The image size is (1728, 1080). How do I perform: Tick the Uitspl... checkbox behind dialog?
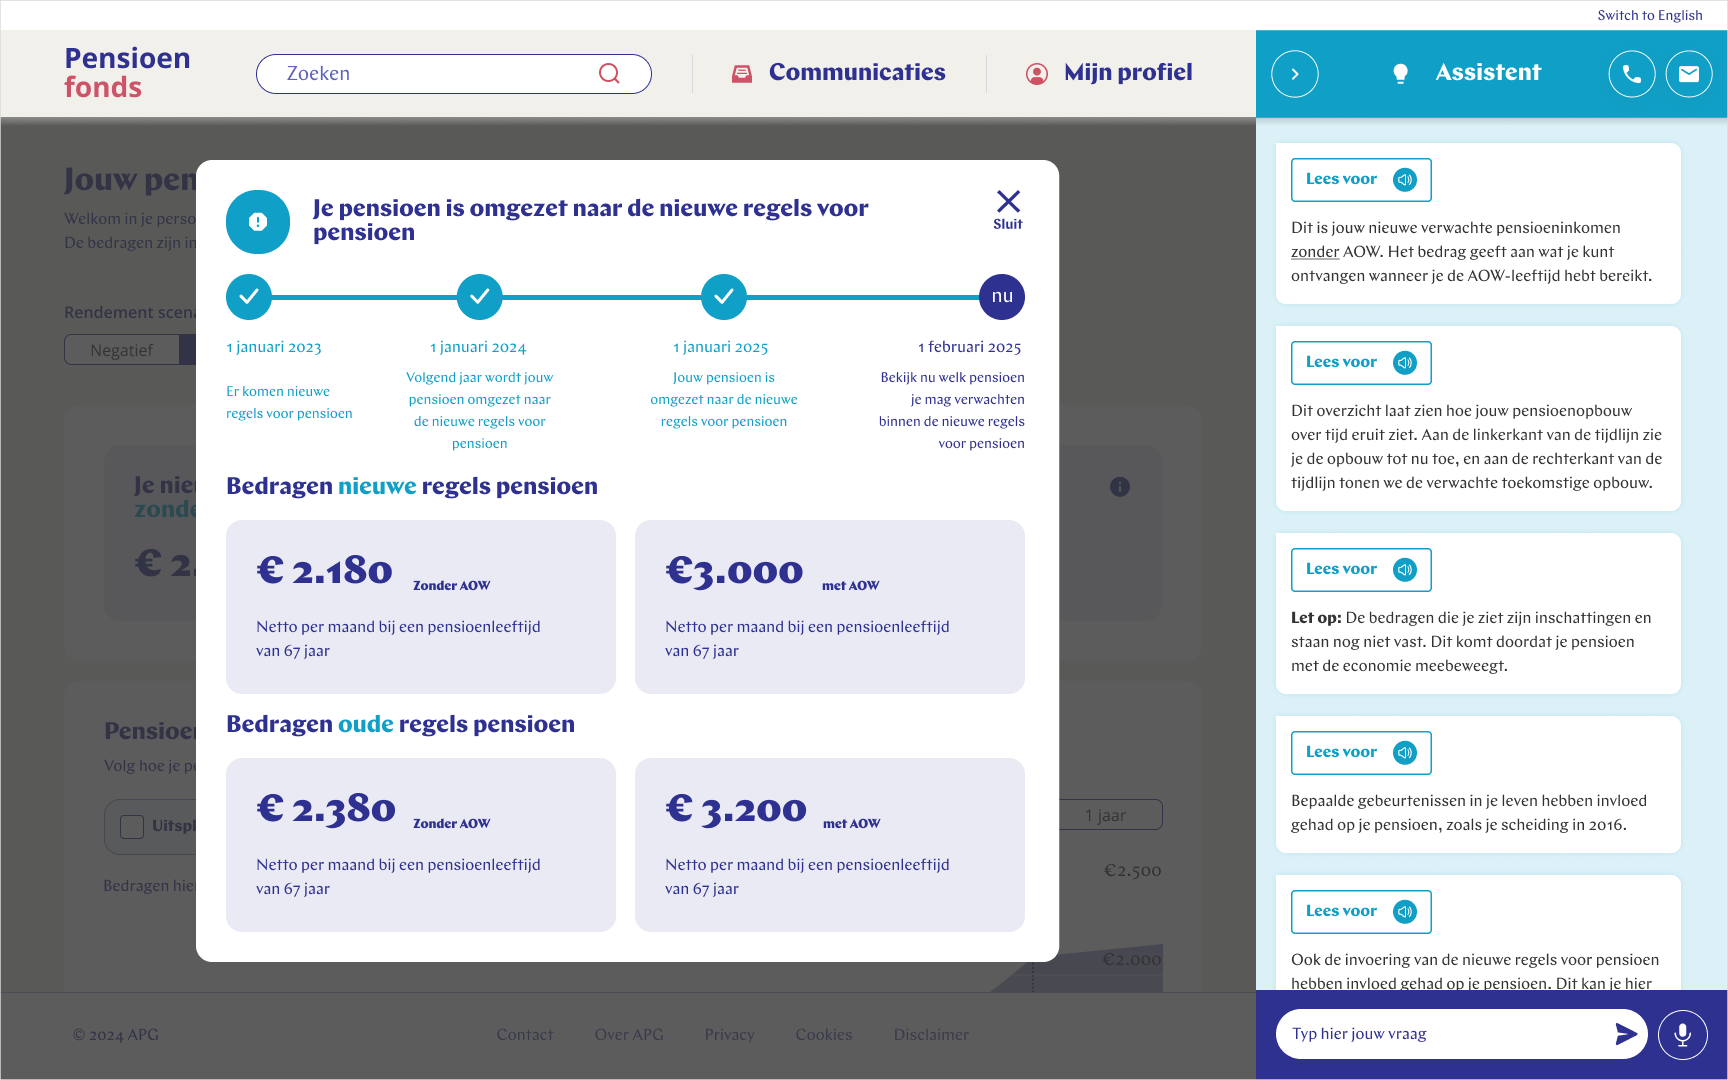click(132, 827)
